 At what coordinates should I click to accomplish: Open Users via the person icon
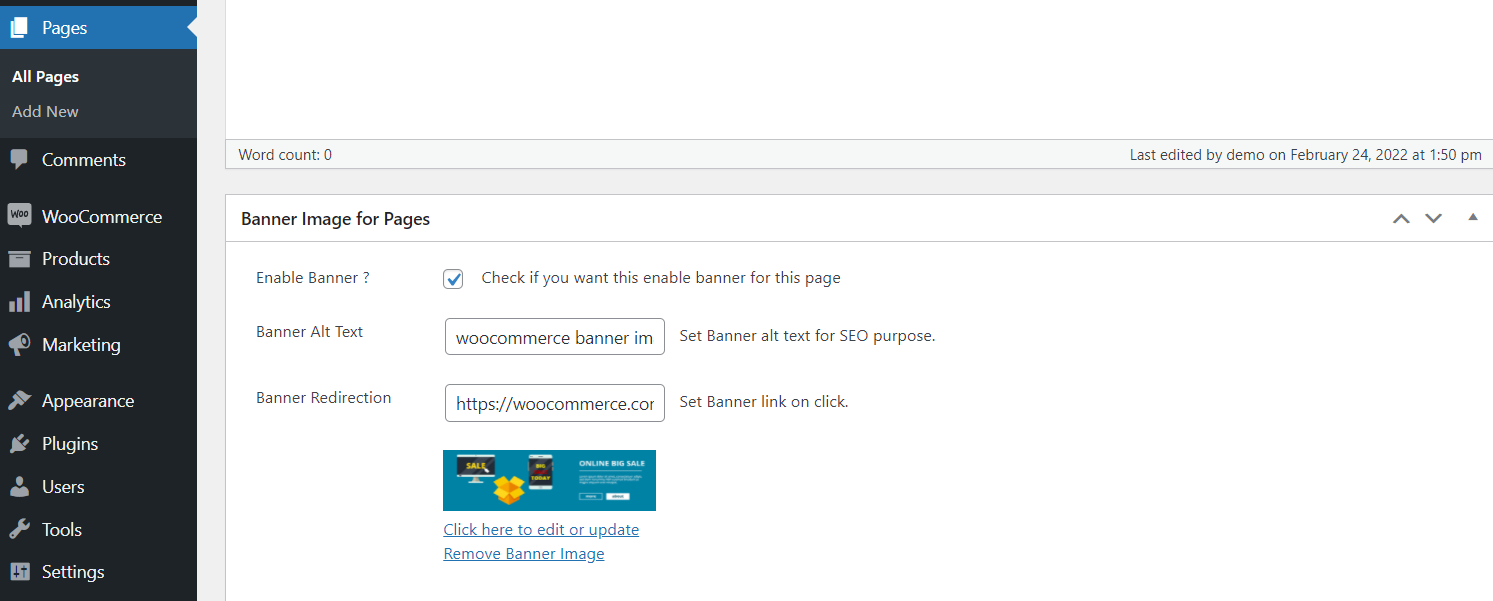click(x=20, y=486)
